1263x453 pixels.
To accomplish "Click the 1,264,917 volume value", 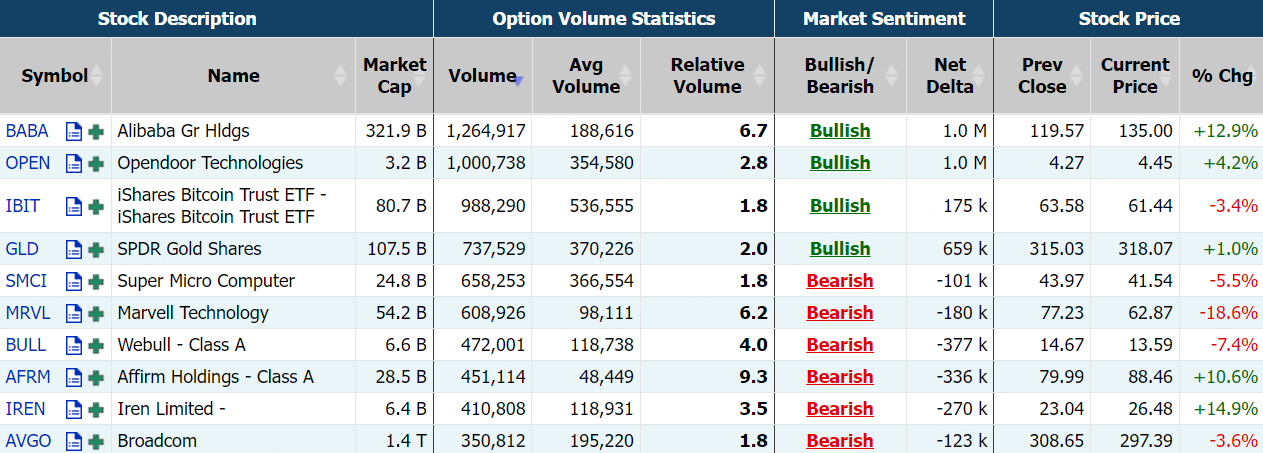I will [486, 131].
